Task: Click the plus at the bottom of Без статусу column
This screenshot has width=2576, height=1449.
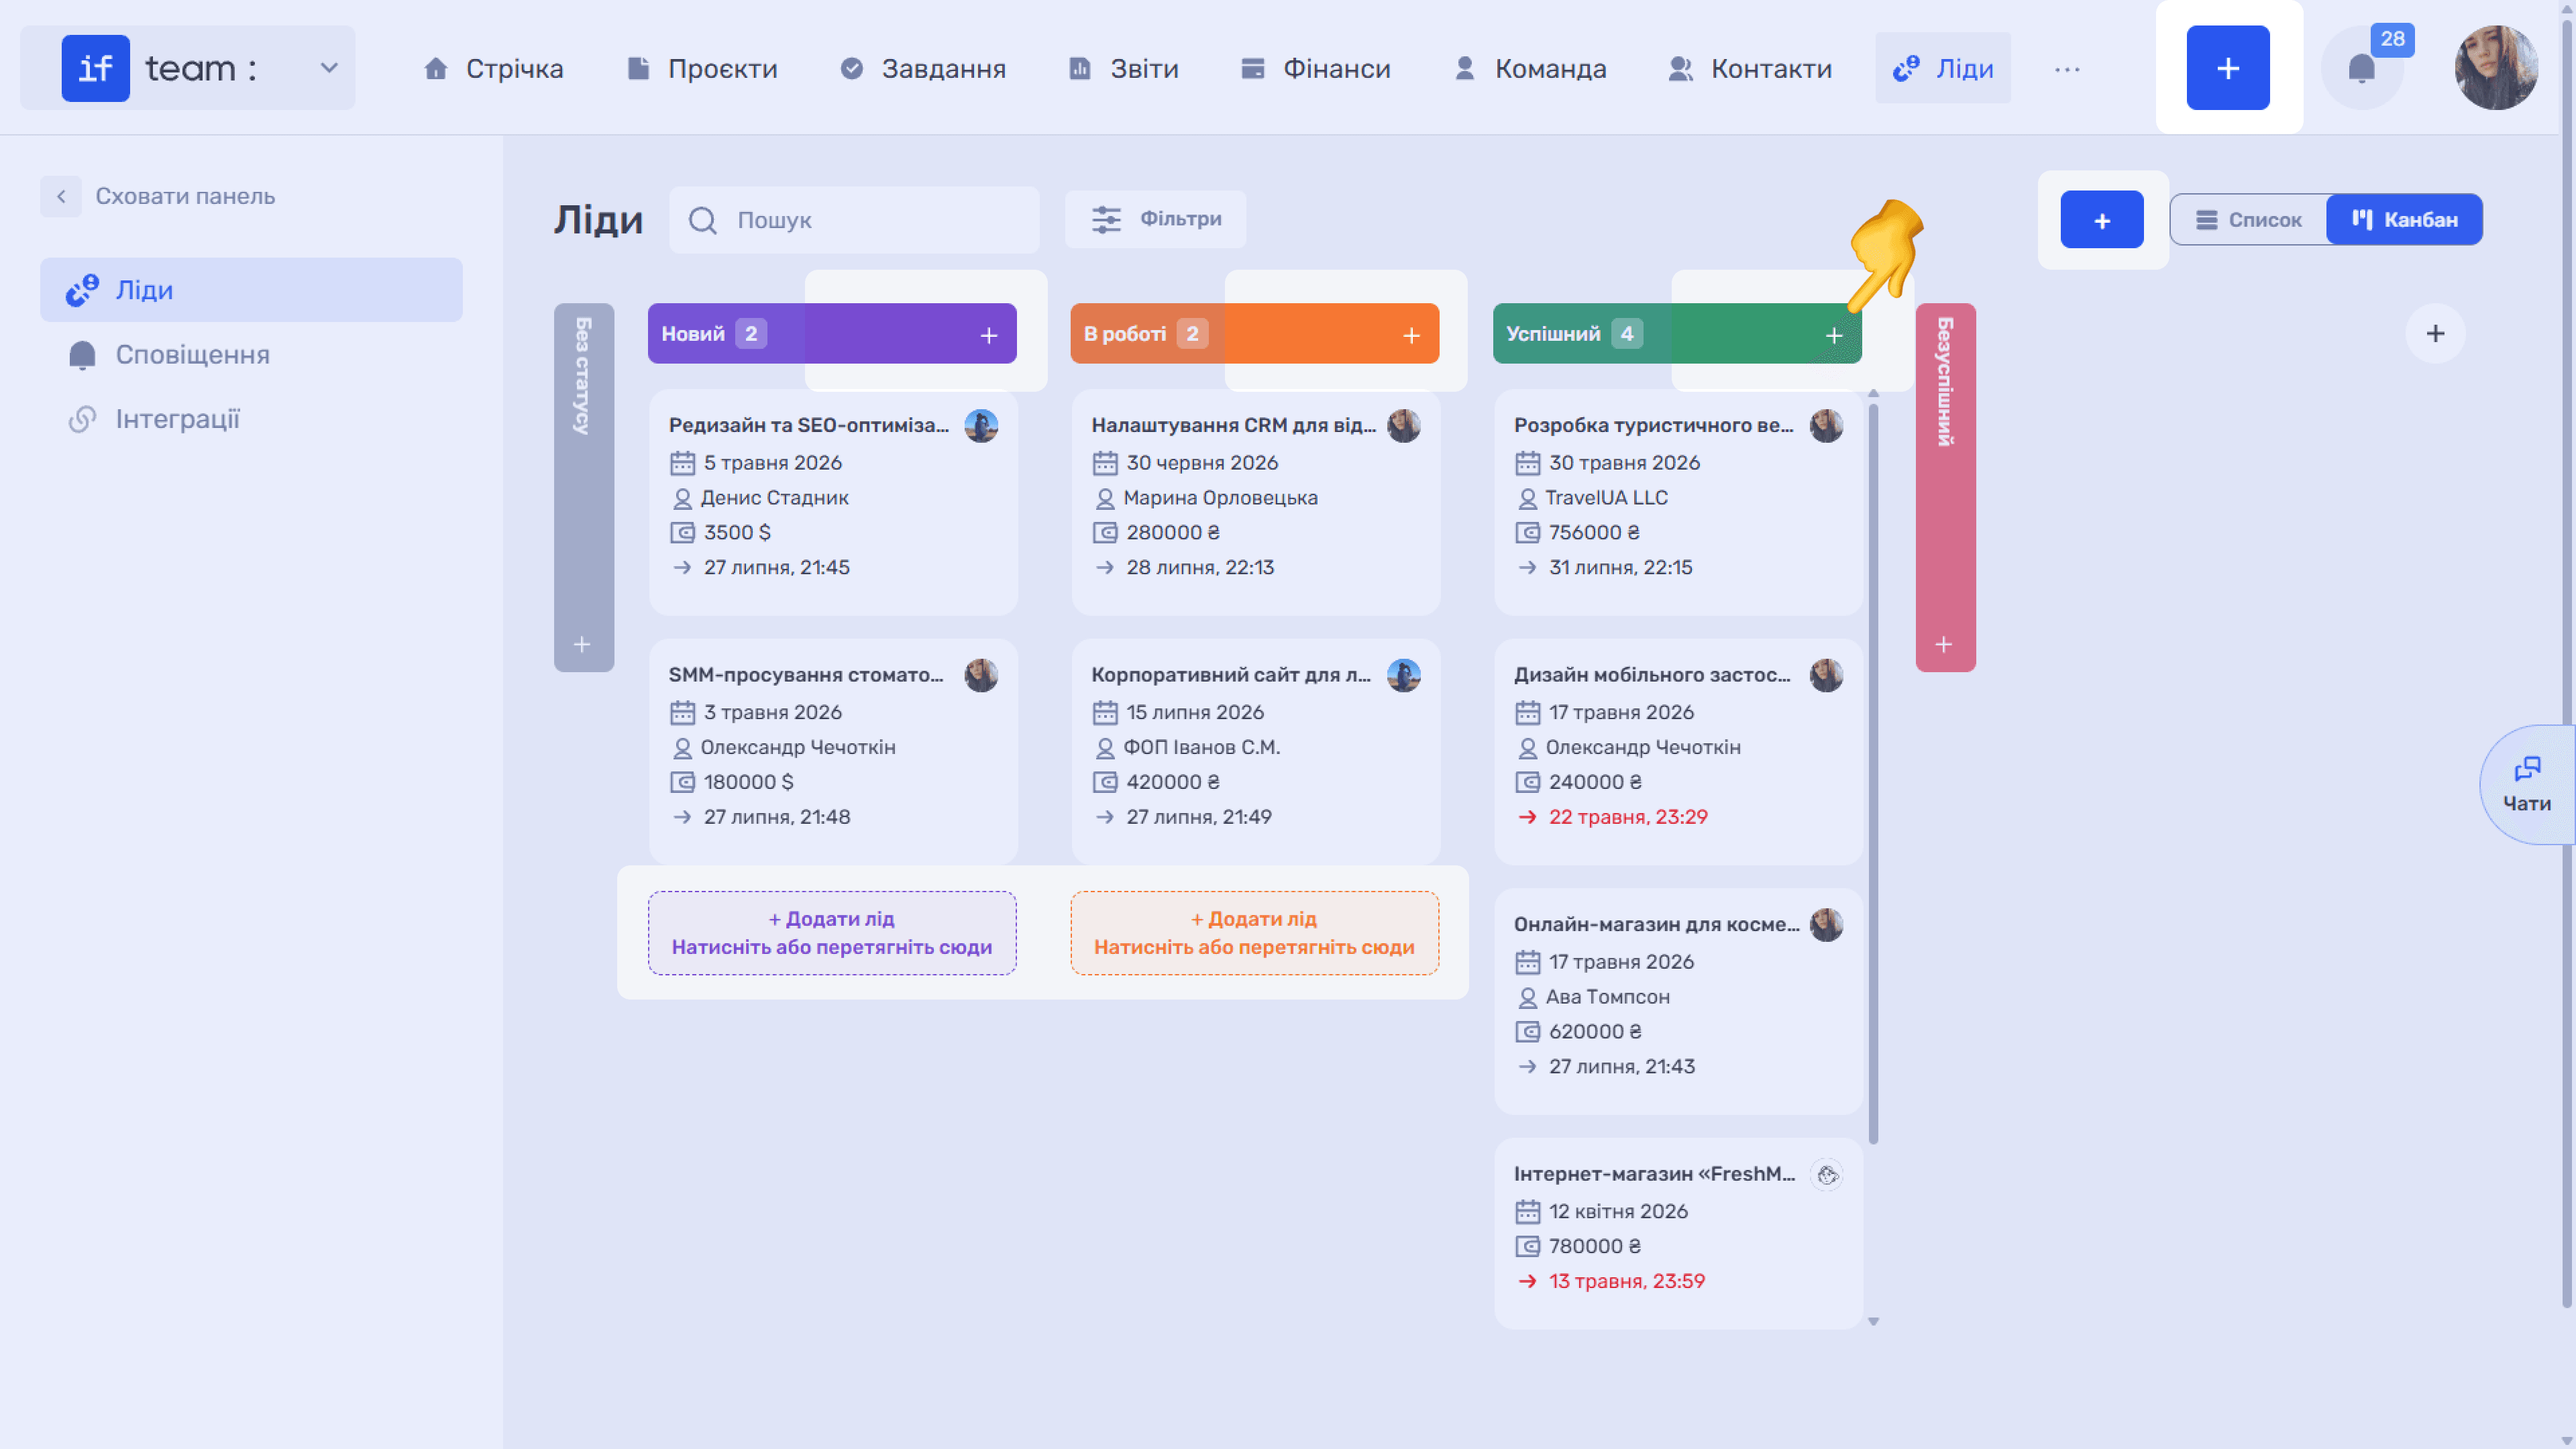Action: [582, 644]
